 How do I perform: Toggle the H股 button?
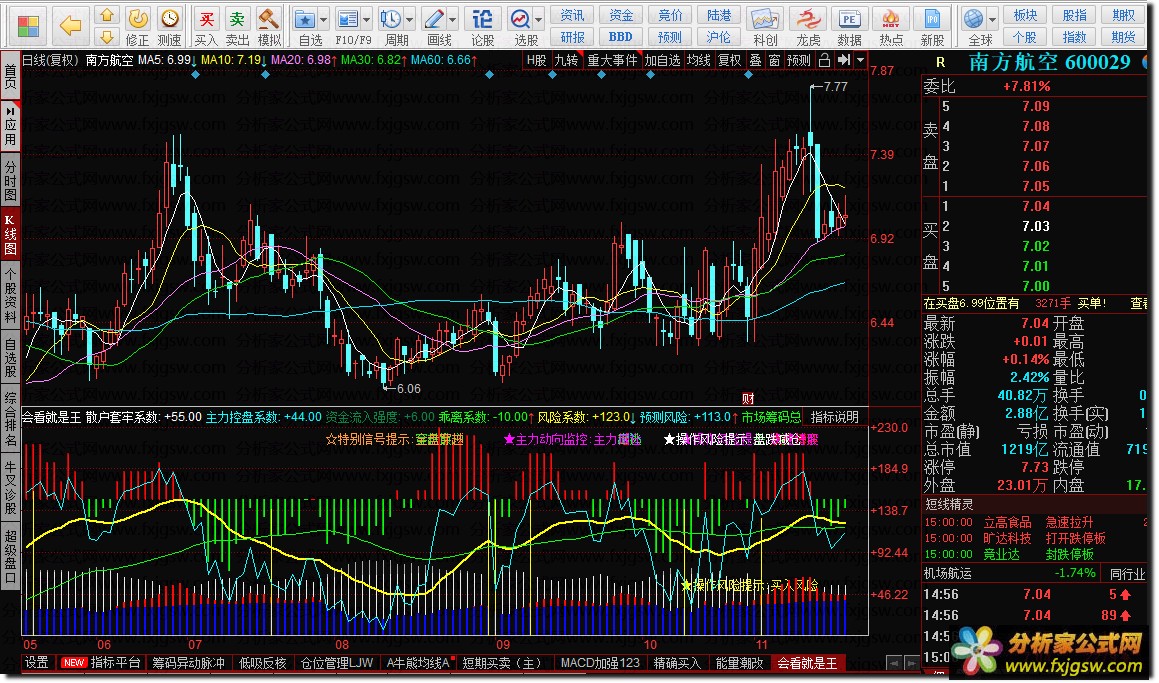[537, 60]
